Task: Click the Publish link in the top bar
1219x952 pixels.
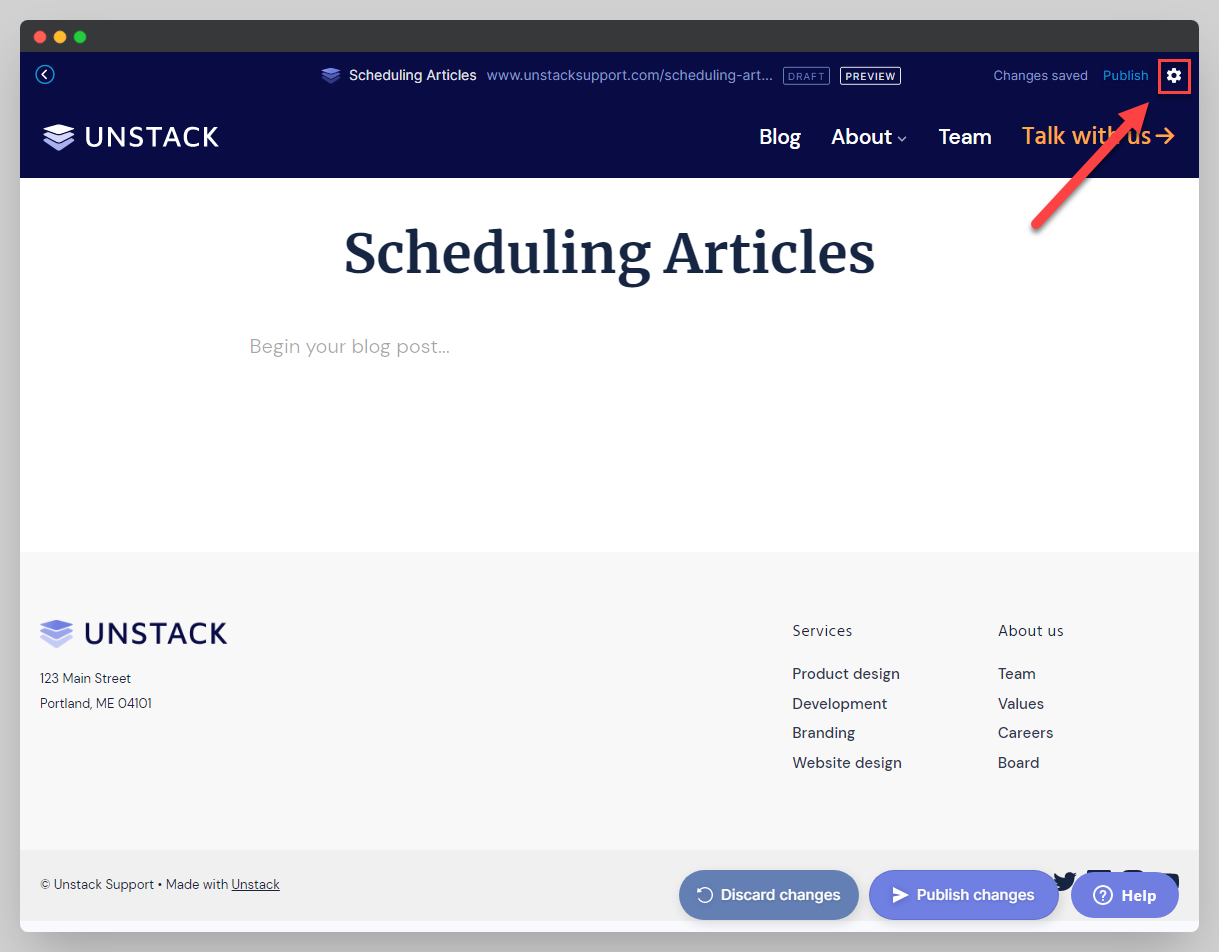Action: tap(1125, 76)
